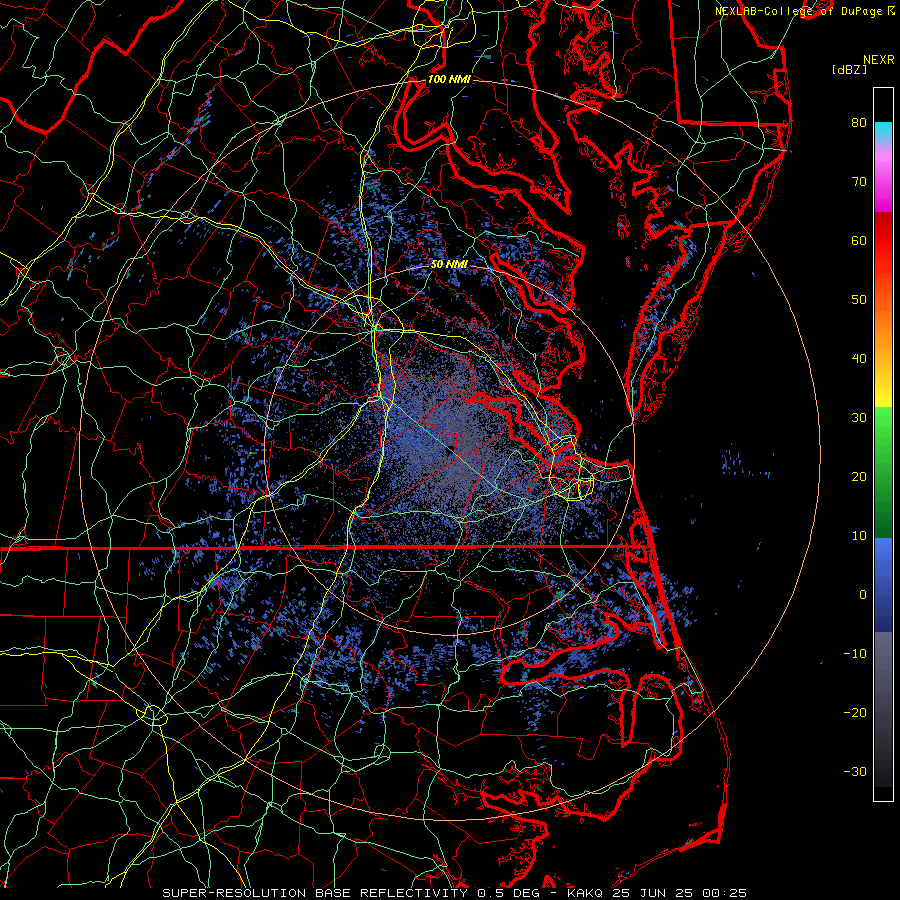Click the 40 dBZ scale value
The image size is (900, 900).
pos(859,359)
